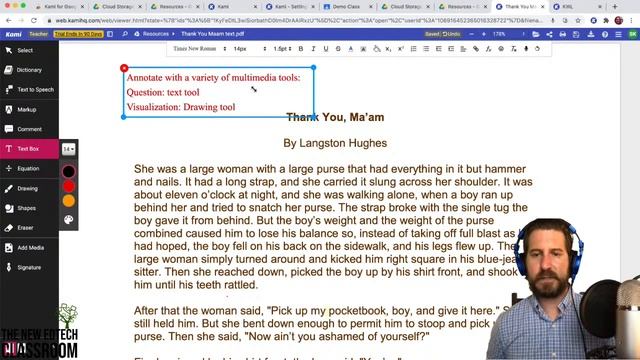This screenshot has width=640, height=360.
Task: Pick the black text color swatch
Action: (69, 171)
